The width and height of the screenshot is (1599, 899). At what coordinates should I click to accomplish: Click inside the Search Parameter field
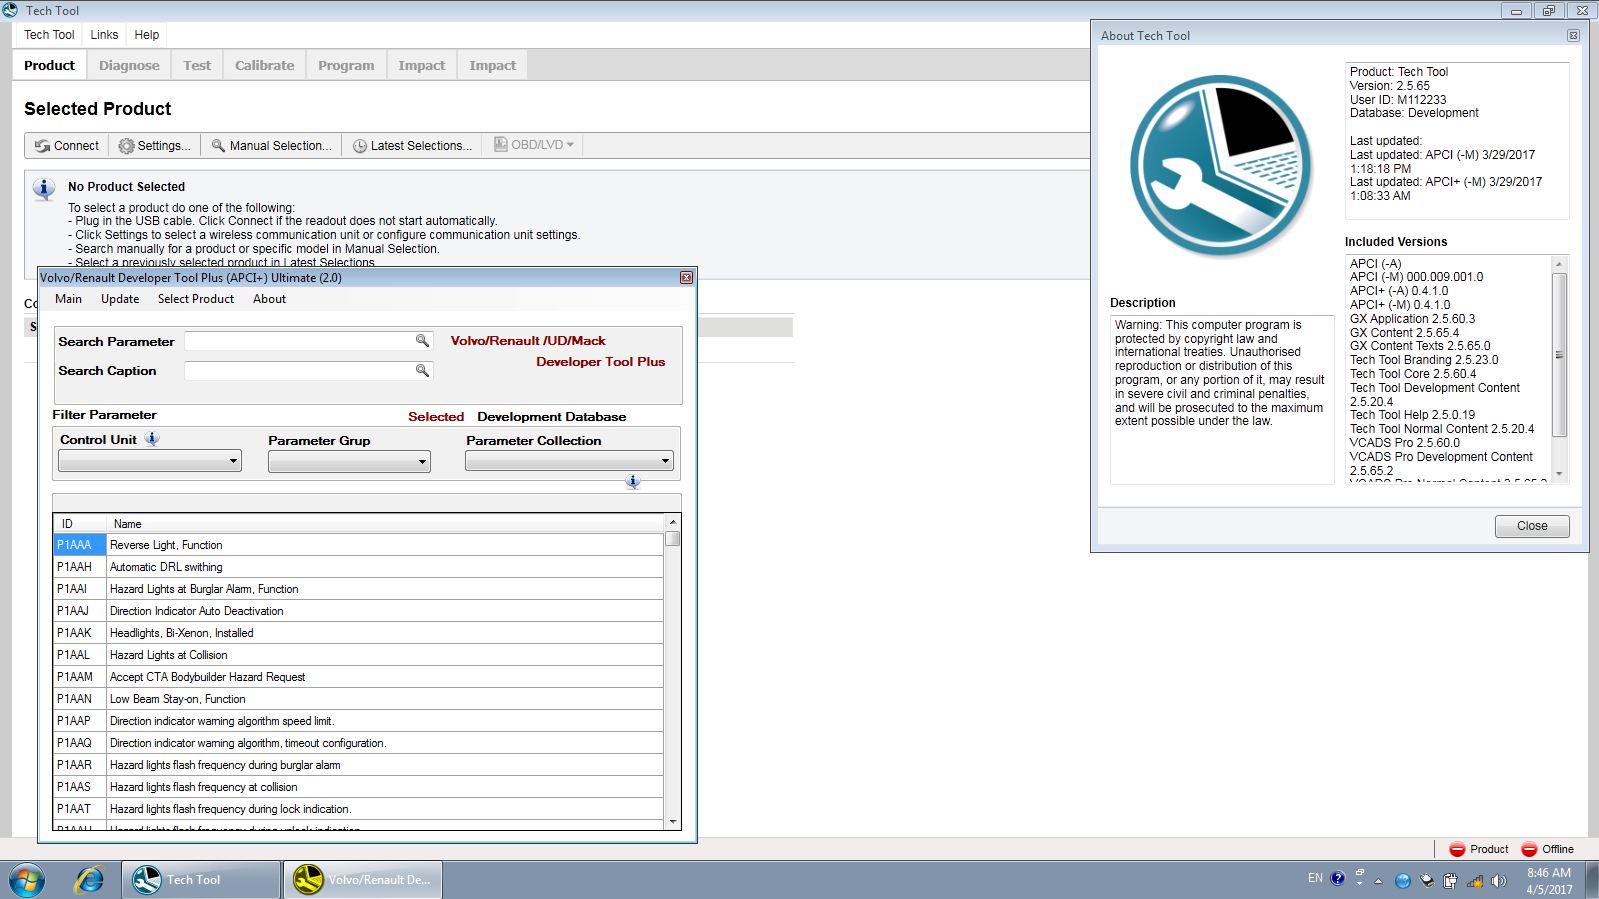click(300, 341)
